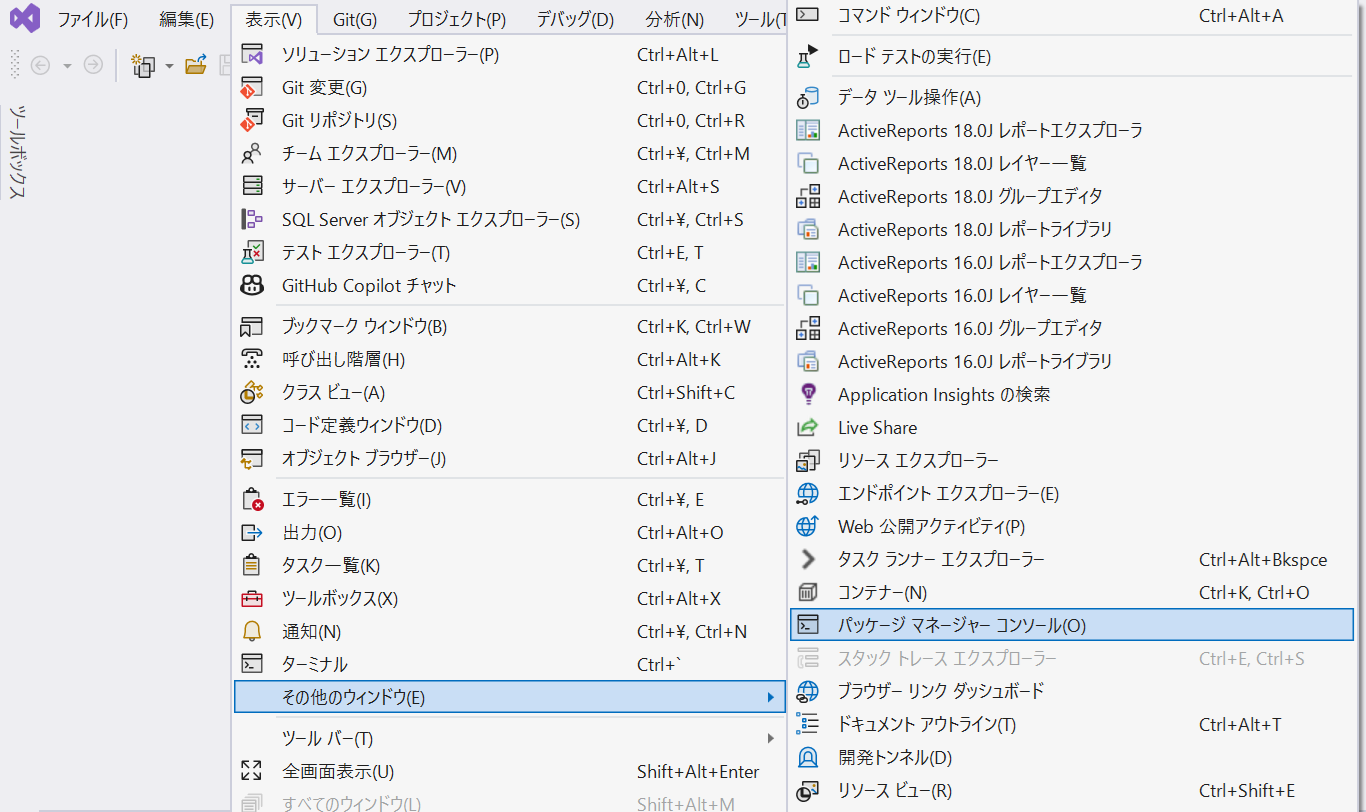
Task: Open the dropdown arrow beside new project button
Action: click(169, 66)
